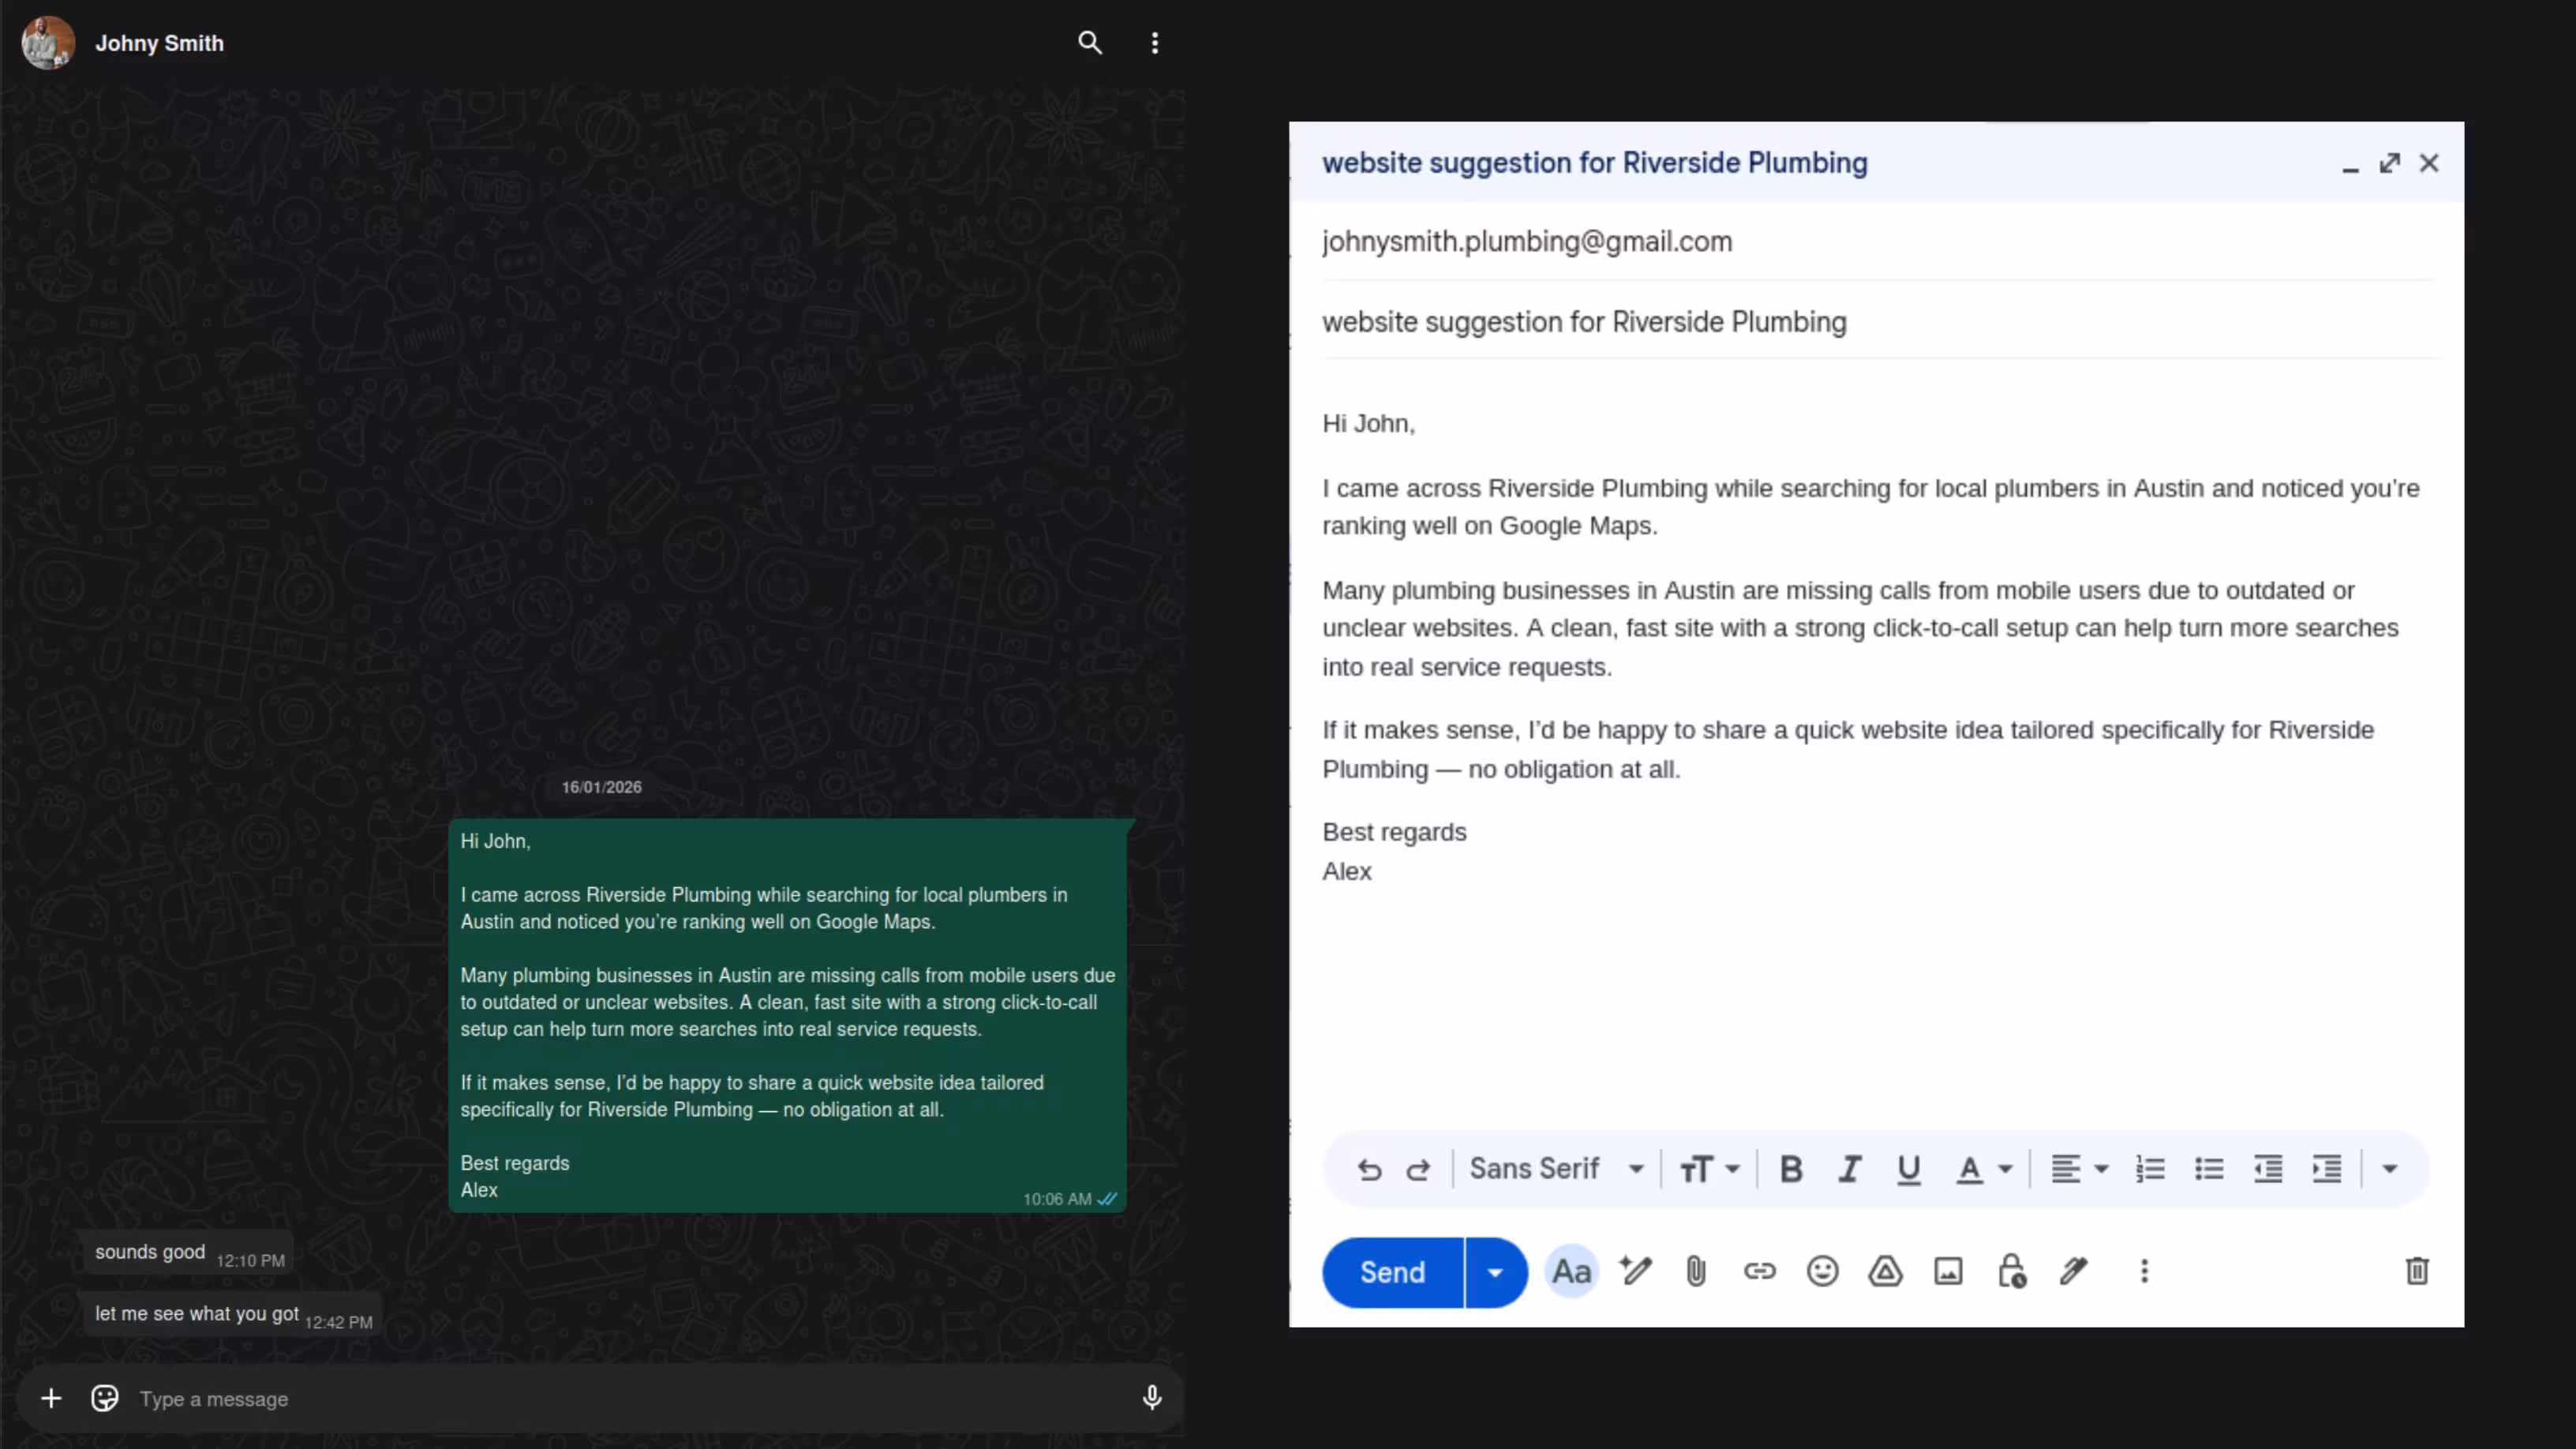The width and height of the screenshot is (2576, 1449).
Task: Open the WhatsApp chat menu with three dots
Action: [1155, 43]
